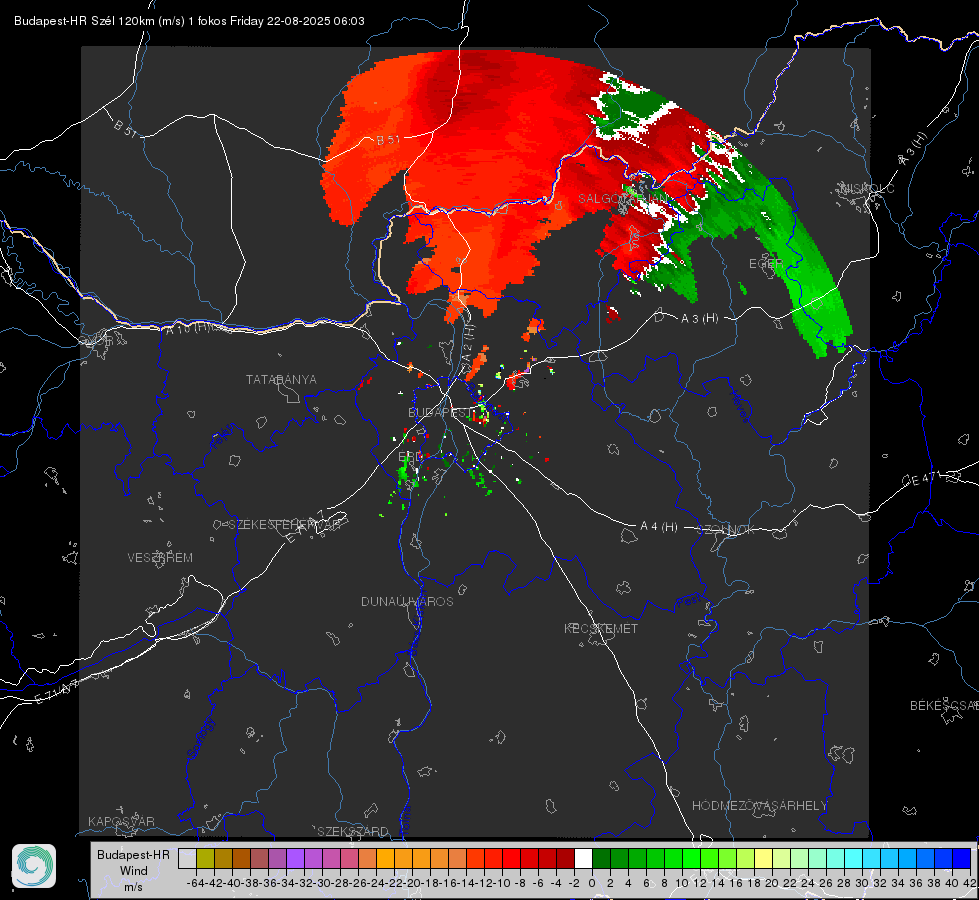This screenshot has height=900, width=979.
Task: Click the BÉKÉSCSABA city label
Action: (944, 706)
